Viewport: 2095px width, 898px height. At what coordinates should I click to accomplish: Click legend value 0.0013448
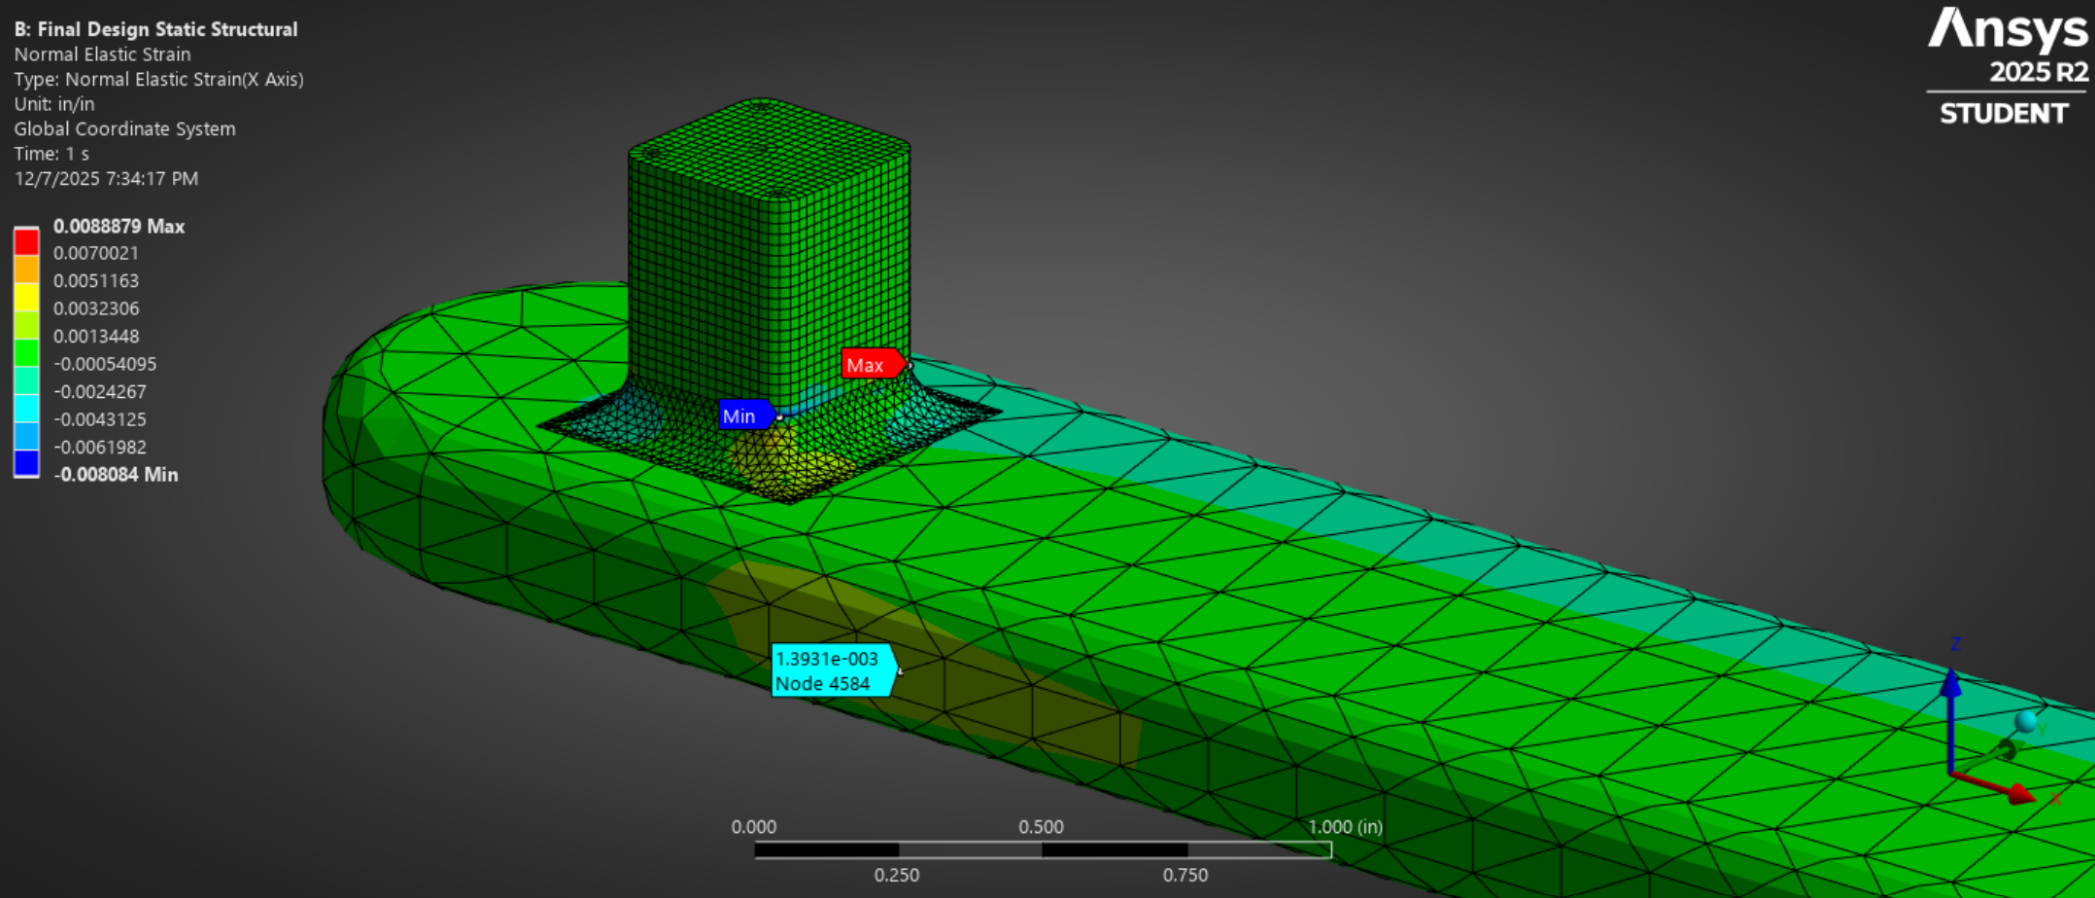coord(96,336)
